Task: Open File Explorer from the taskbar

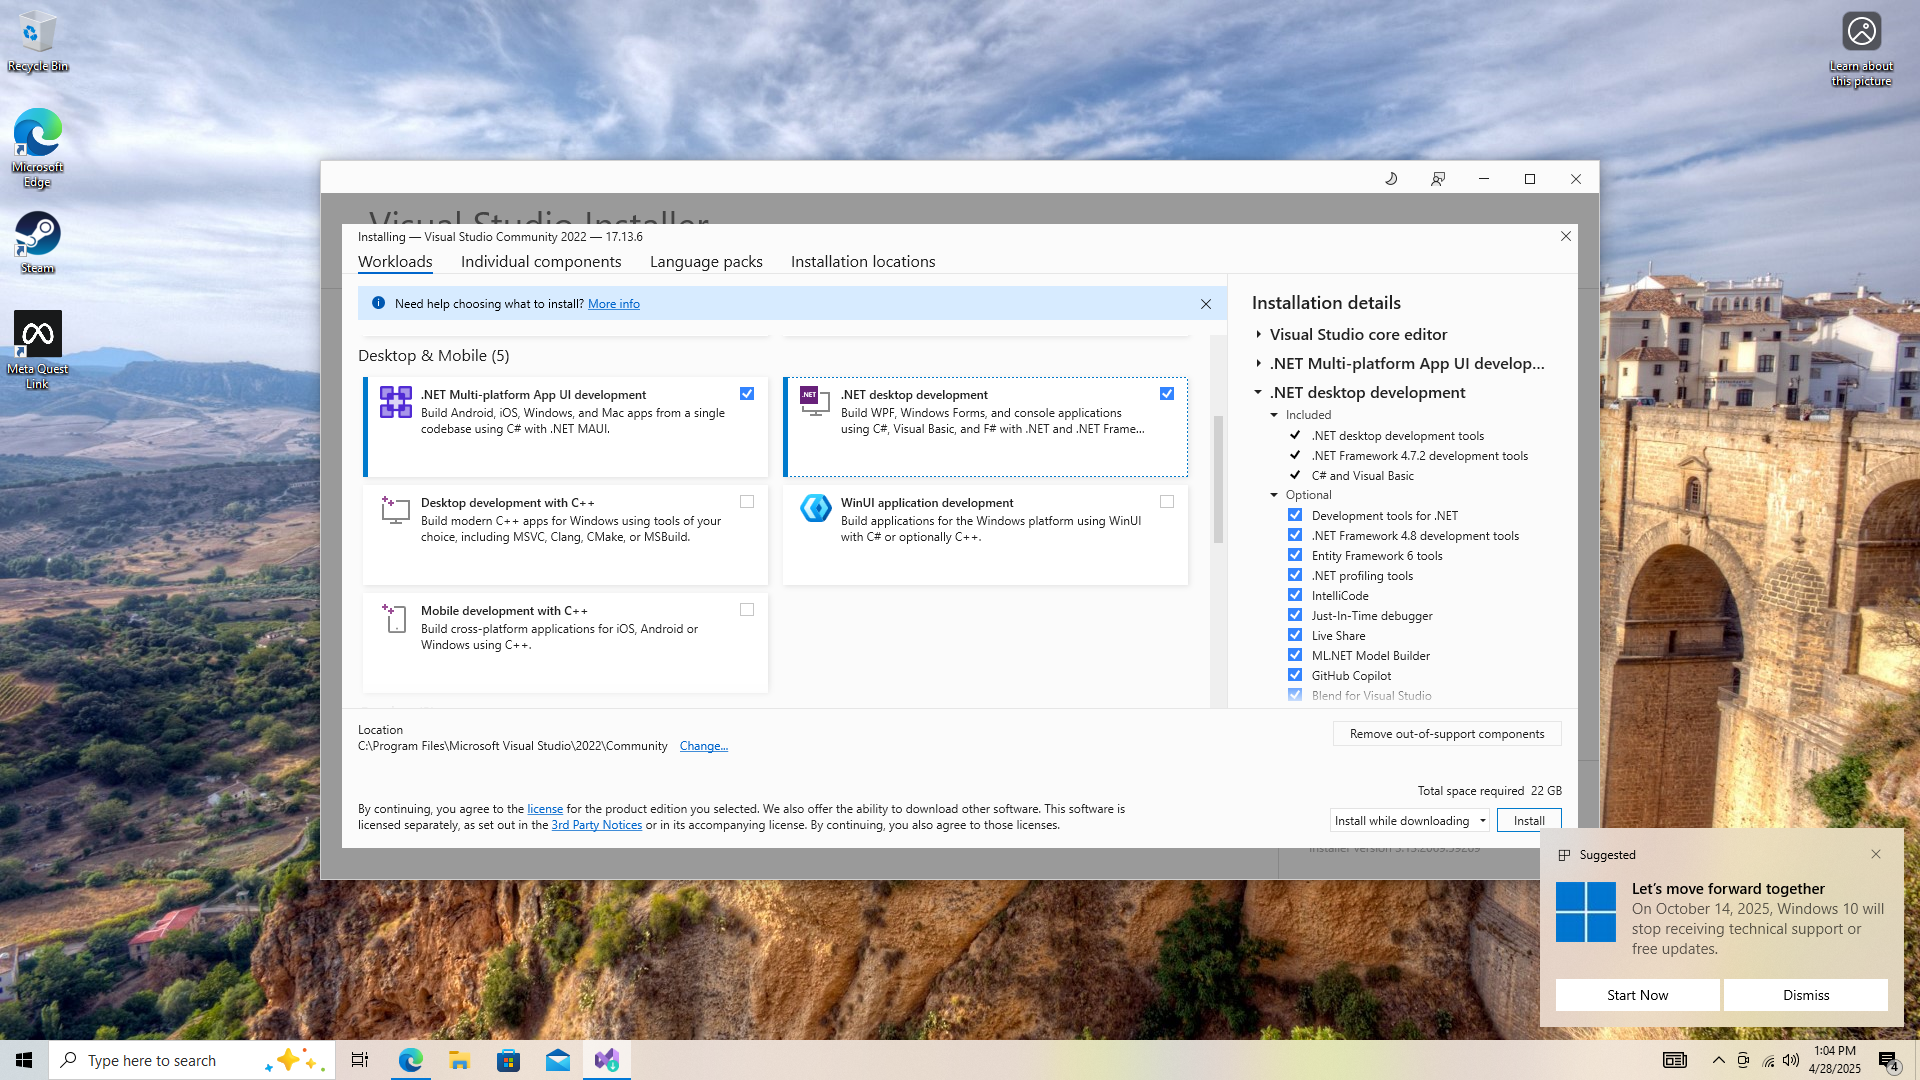Action: click(x=459, y=1060)
